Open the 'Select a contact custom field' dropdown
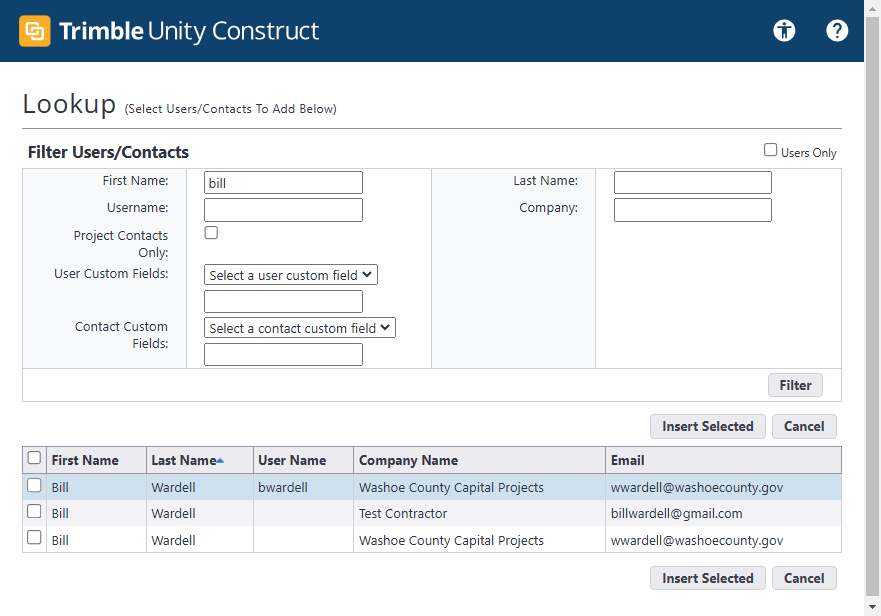This screenshot has width=881, height=616. 299,328
